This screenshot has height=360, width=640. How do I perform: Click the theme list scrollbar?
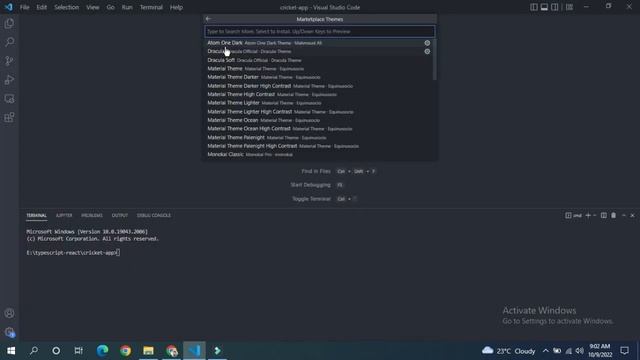(x=435, y=60)
